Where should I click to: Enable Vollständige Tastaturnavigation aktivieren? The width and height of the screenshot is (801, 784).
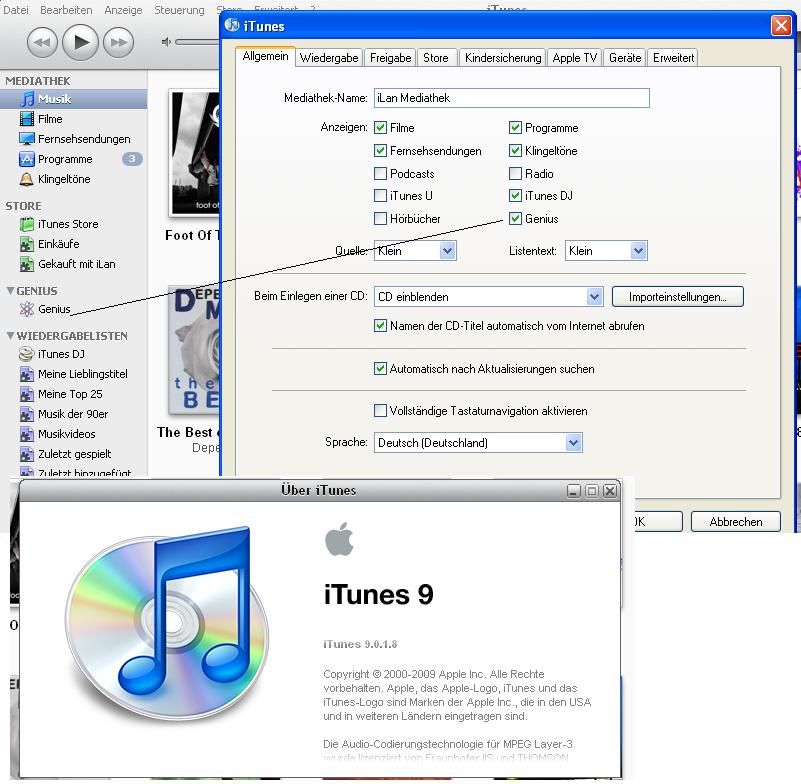[380, 411]
